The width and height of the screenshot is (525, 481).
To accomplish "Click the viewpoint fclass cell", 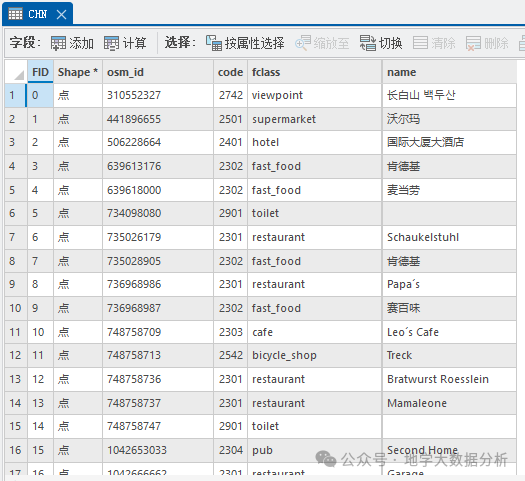I will [x=314, y=95].
